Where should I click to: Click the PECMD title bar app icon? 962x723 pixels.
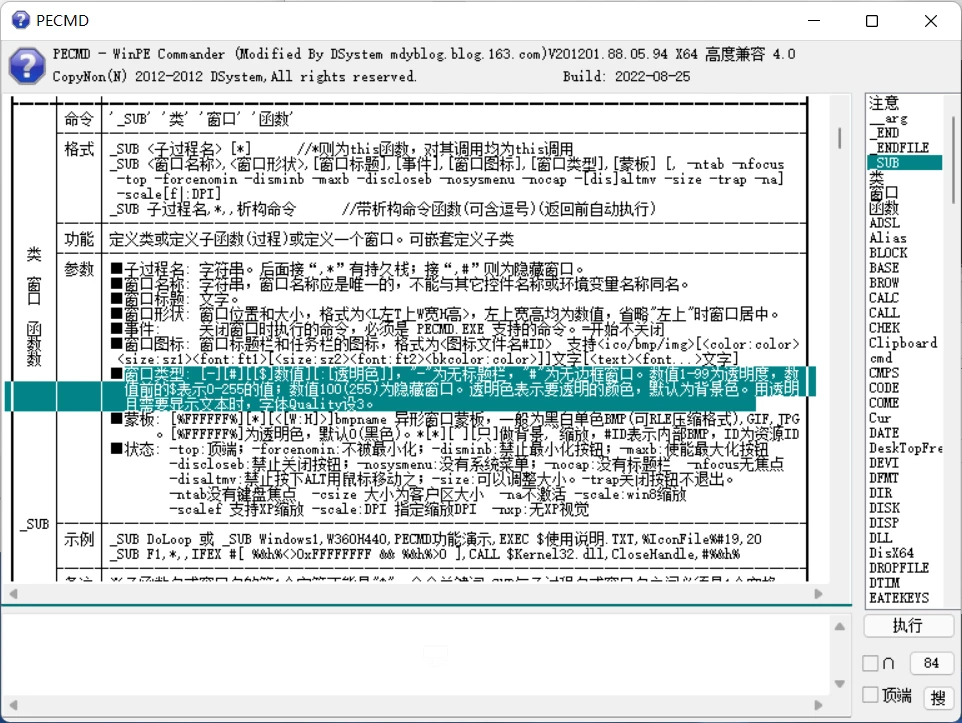coord(20,20)
